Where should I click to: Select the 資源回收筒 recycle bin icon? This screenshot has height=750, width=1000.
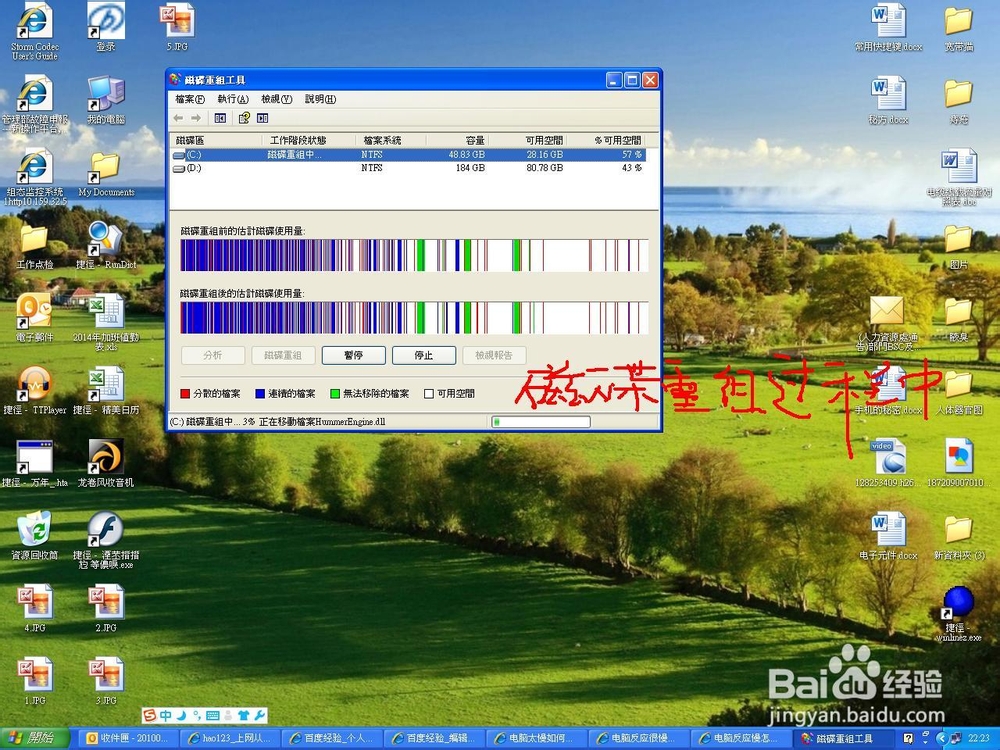[34, 536]
